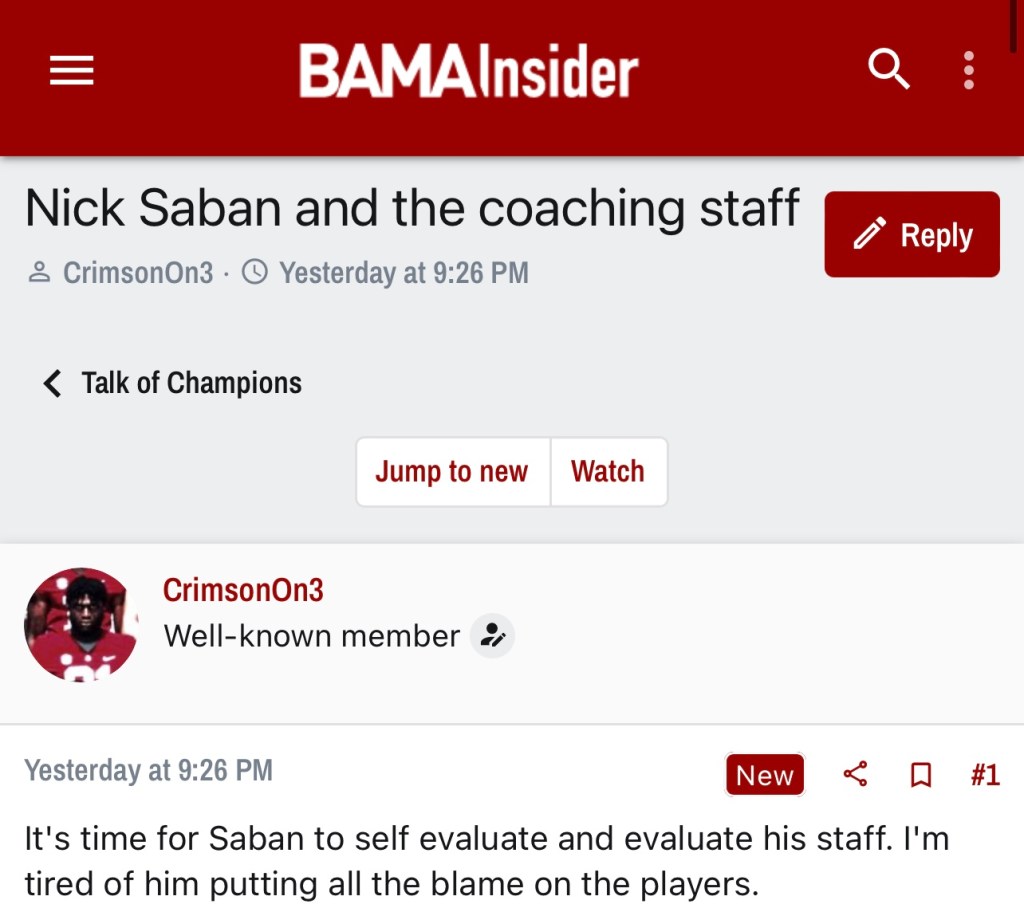Select Jump to new
Image resolution: width=1024 pixels, height=908 pixels.
point(452,472)
